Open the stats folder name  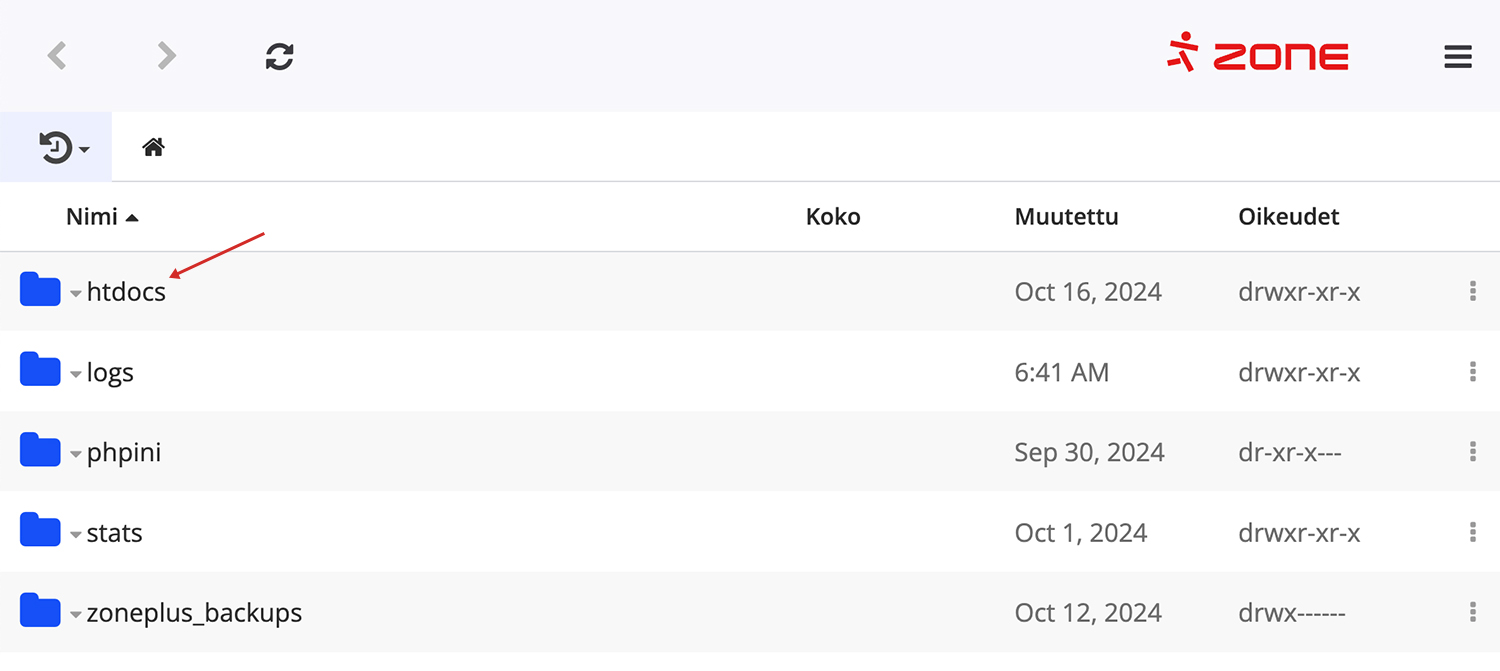click(x=114, y=532)
